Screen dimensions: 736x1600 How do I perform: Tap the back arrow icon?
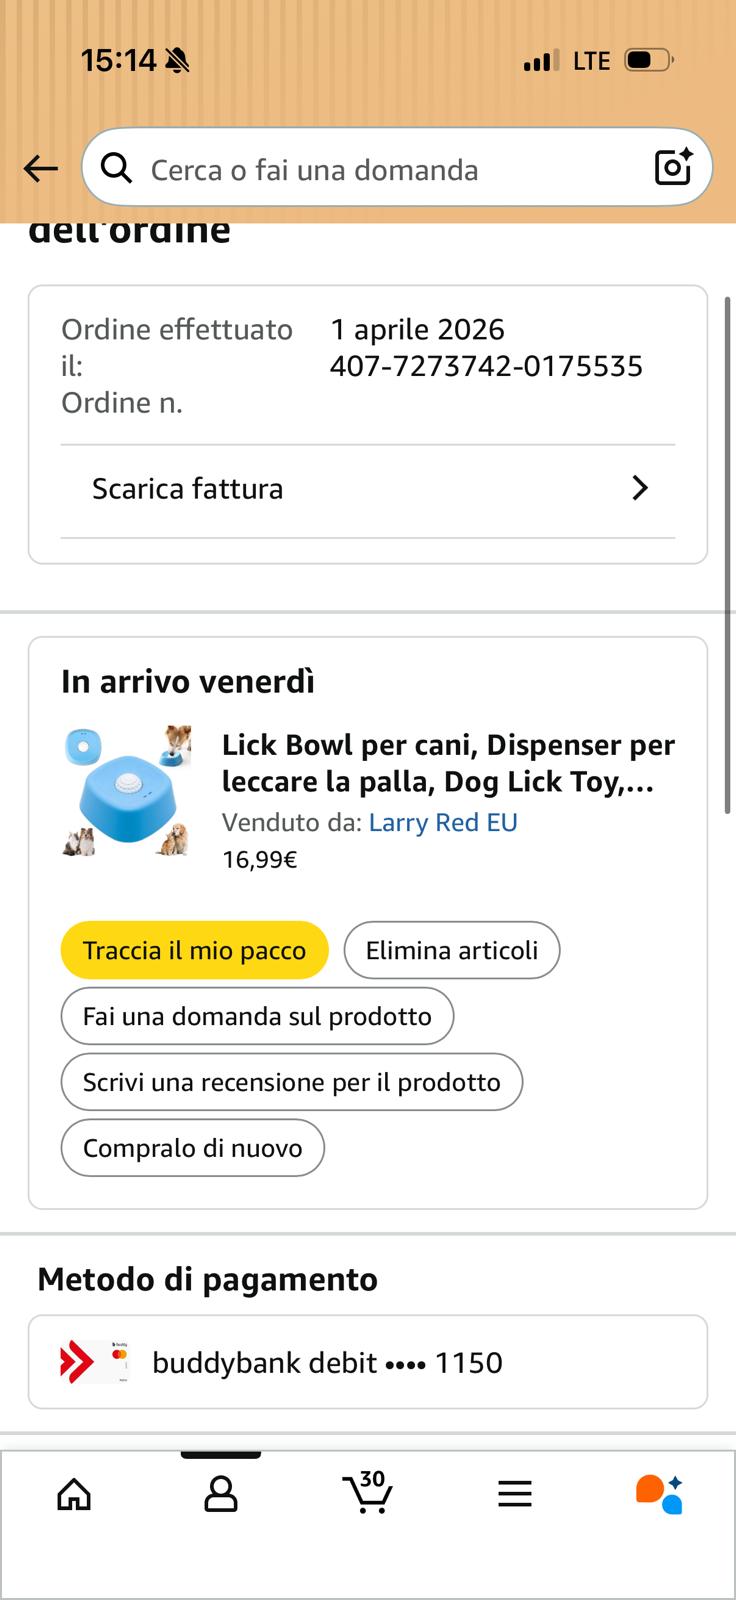click(41, 169)
